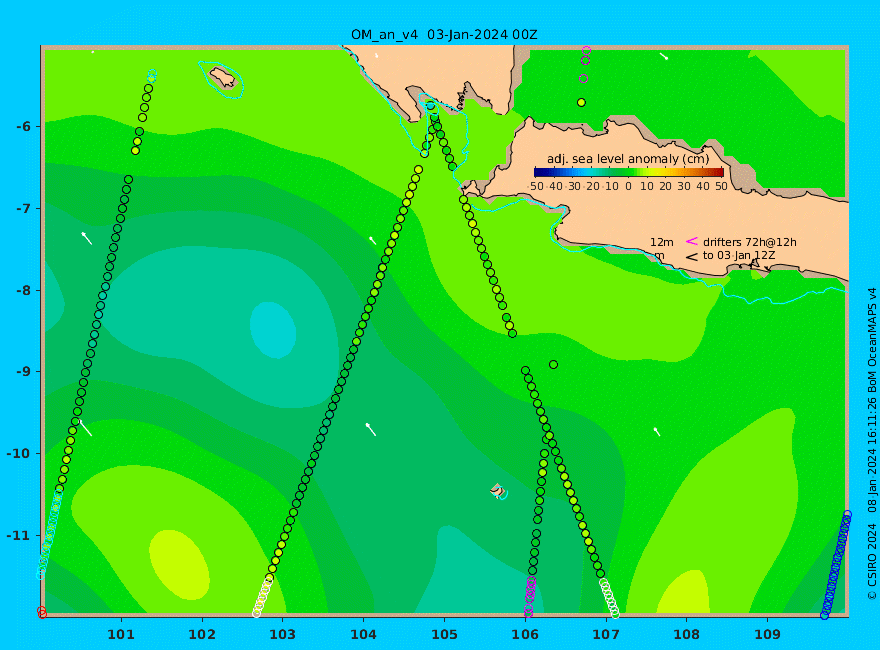
Task: Click the '103' longitude axis label
Action: (282, 635)
